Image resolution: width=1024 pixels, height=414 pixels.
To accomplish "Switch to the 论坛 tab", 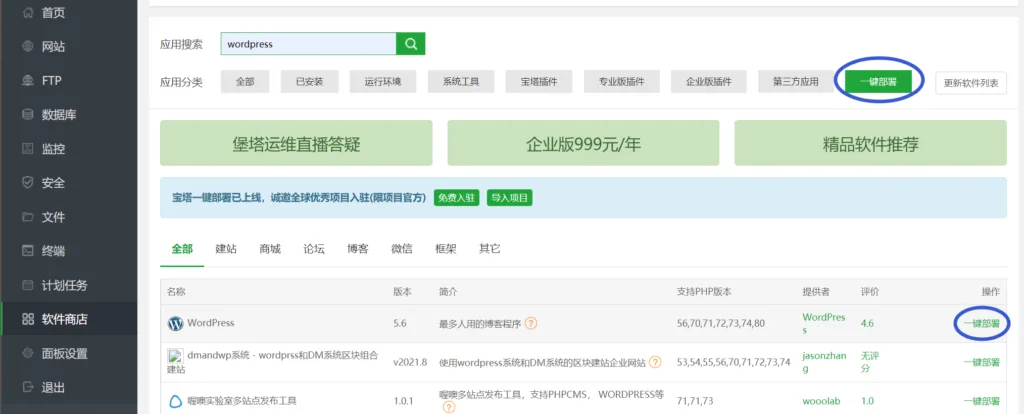I will pyautogui.click(x=314, y=249).
